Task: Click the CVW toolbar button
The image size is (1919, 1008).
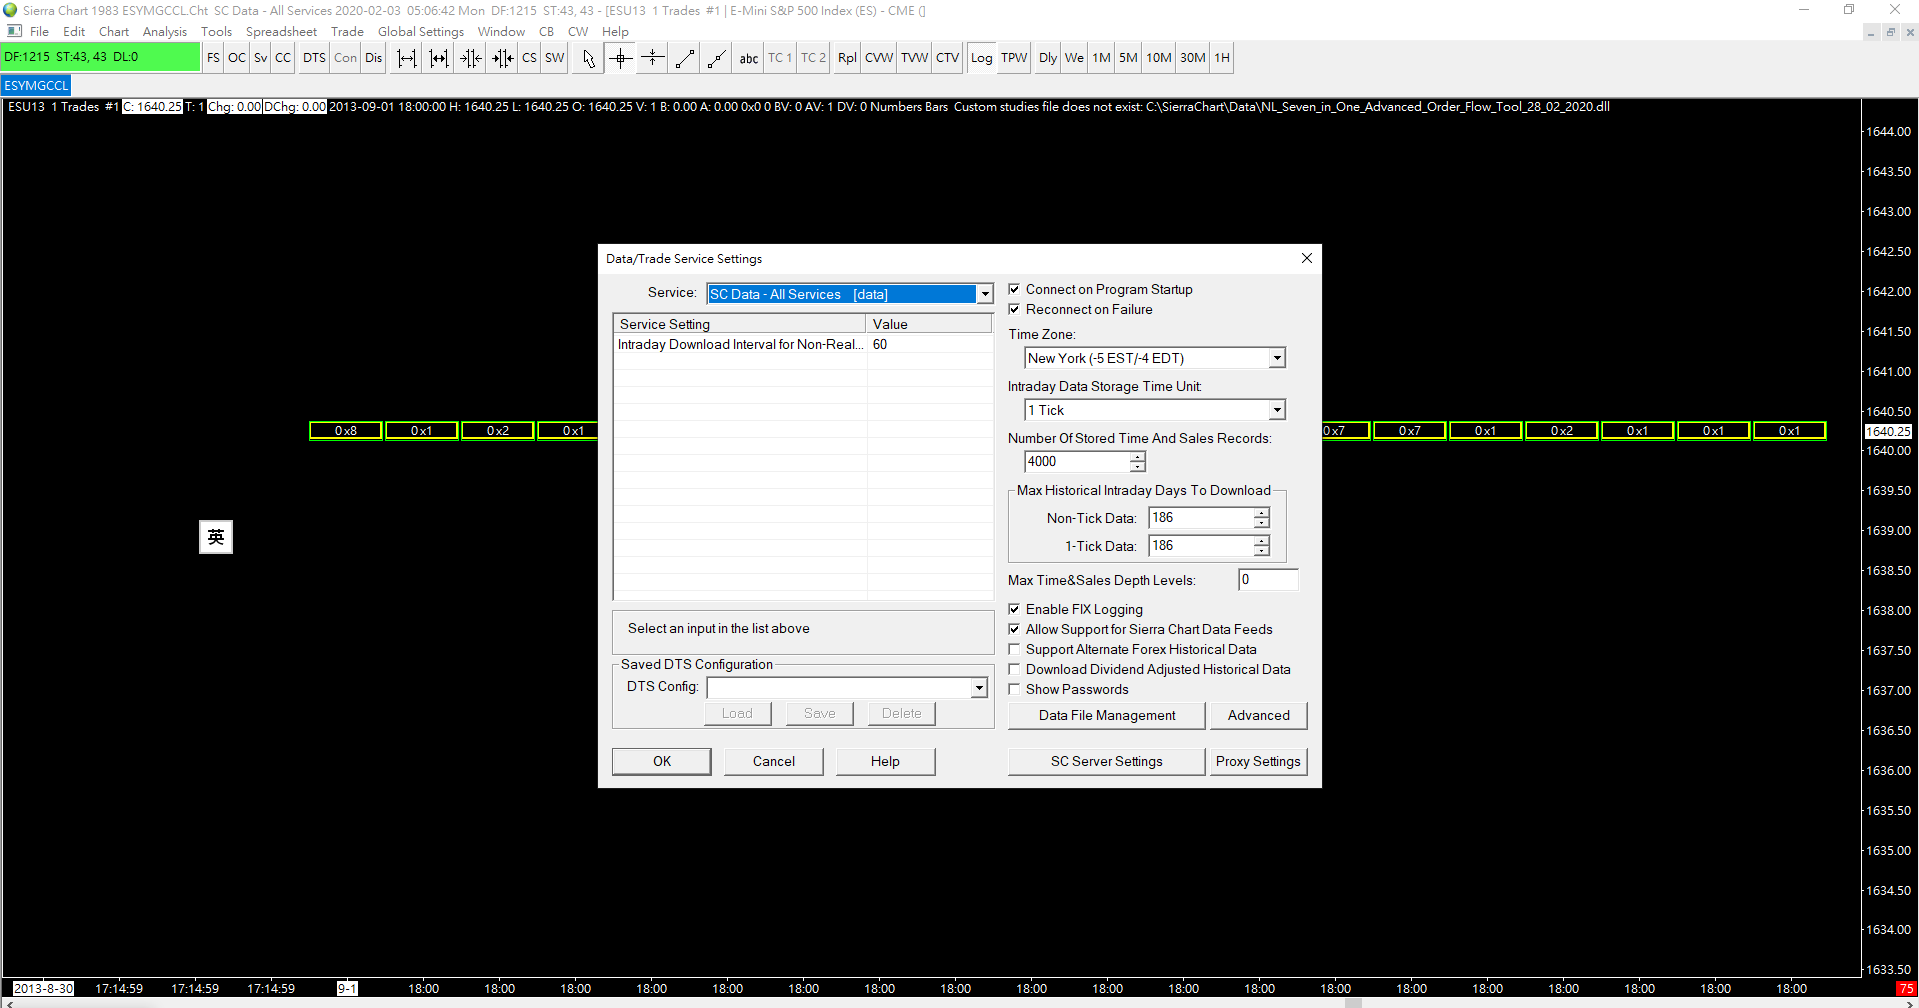Action: pyautogui.click(x=879, y=58)
